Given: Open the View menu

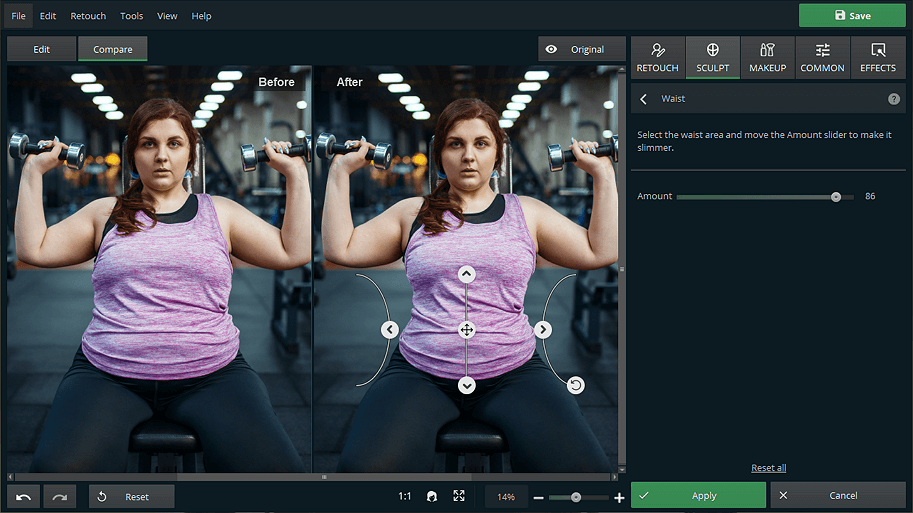Looking at the screenshot, I should point(167,16).
